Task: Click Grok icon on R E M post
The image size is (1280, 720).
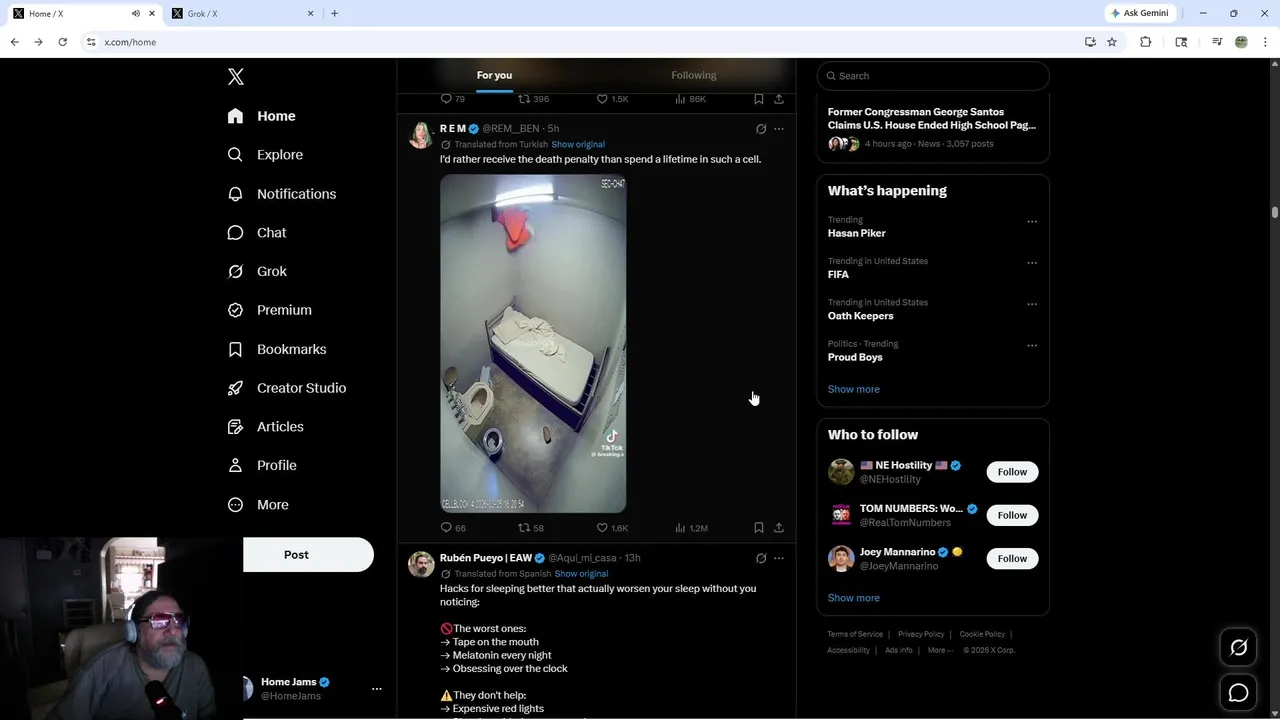Action: click(761, 129)
